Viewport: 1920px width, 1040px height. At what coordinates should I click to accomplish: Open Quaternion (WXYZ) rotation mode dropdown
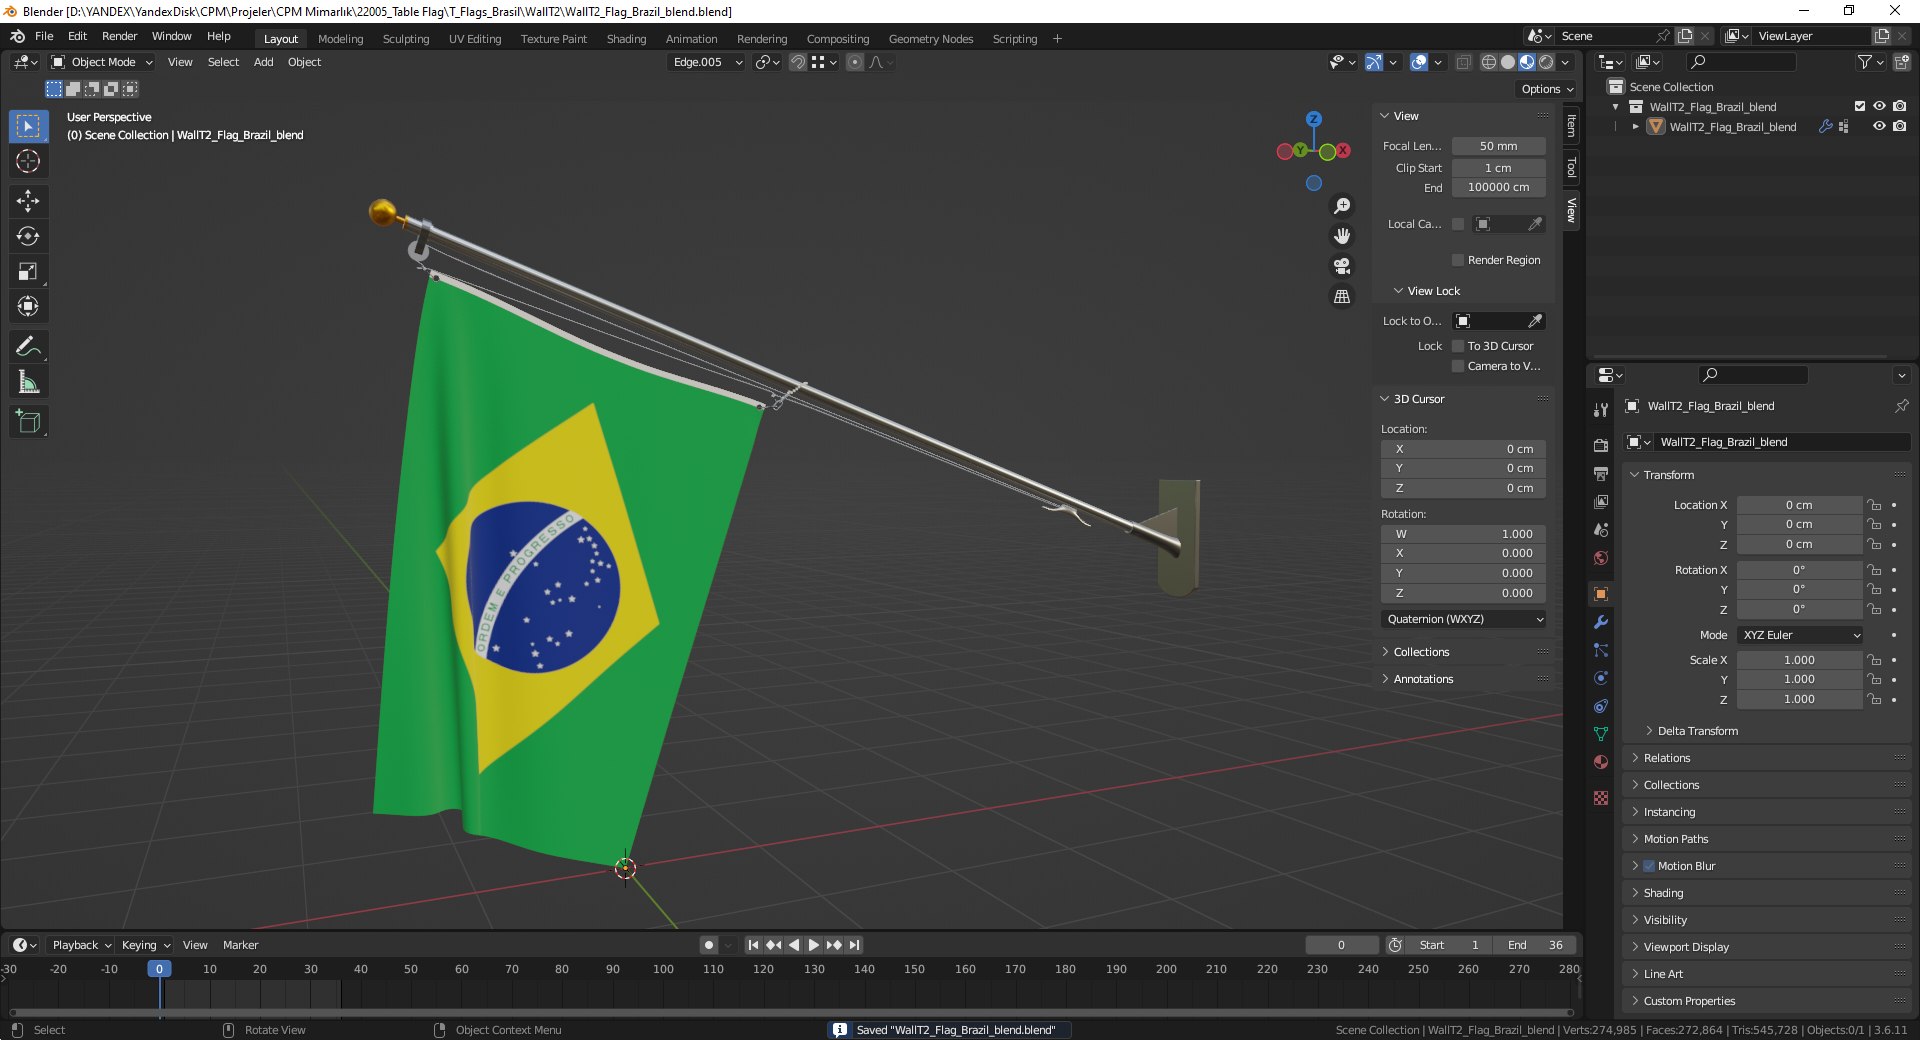click(1464, 619)
